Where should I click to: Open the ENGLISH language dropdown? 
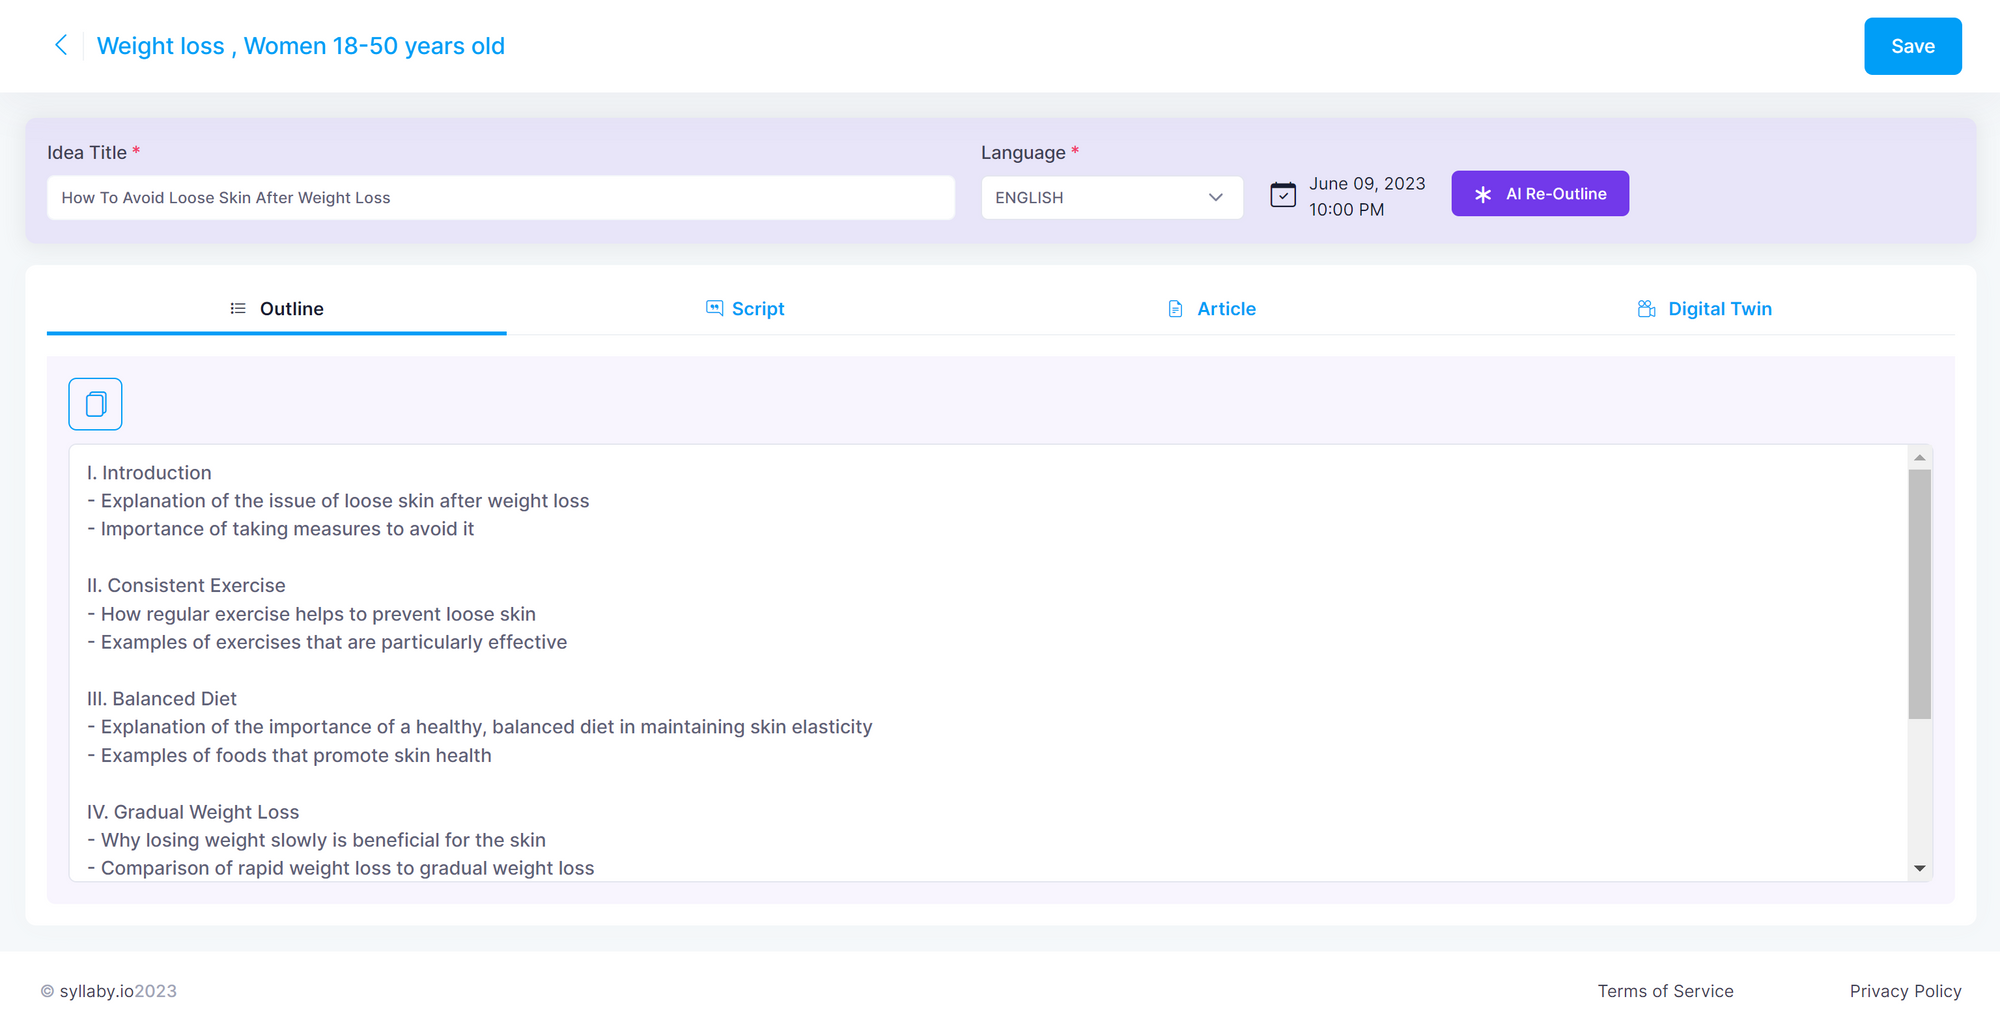click(x=1112, y=198)
